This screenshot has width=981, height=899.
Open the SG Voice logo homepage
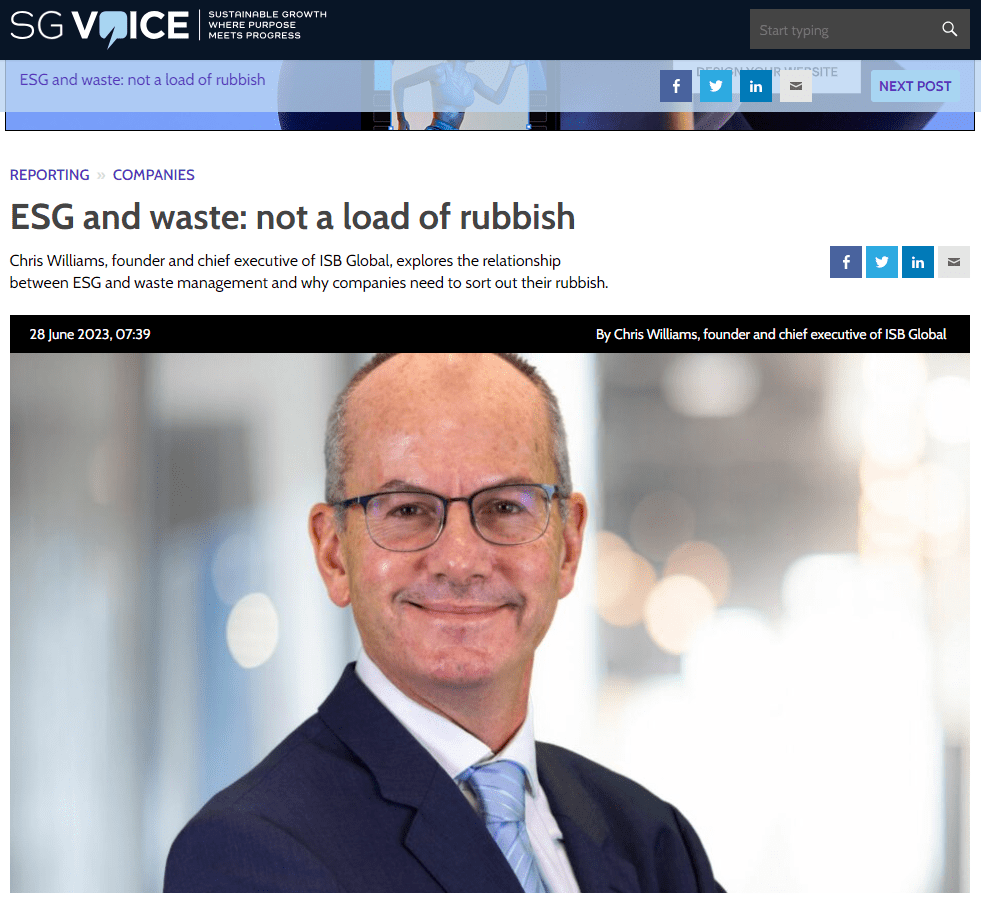tap(99, 28)
